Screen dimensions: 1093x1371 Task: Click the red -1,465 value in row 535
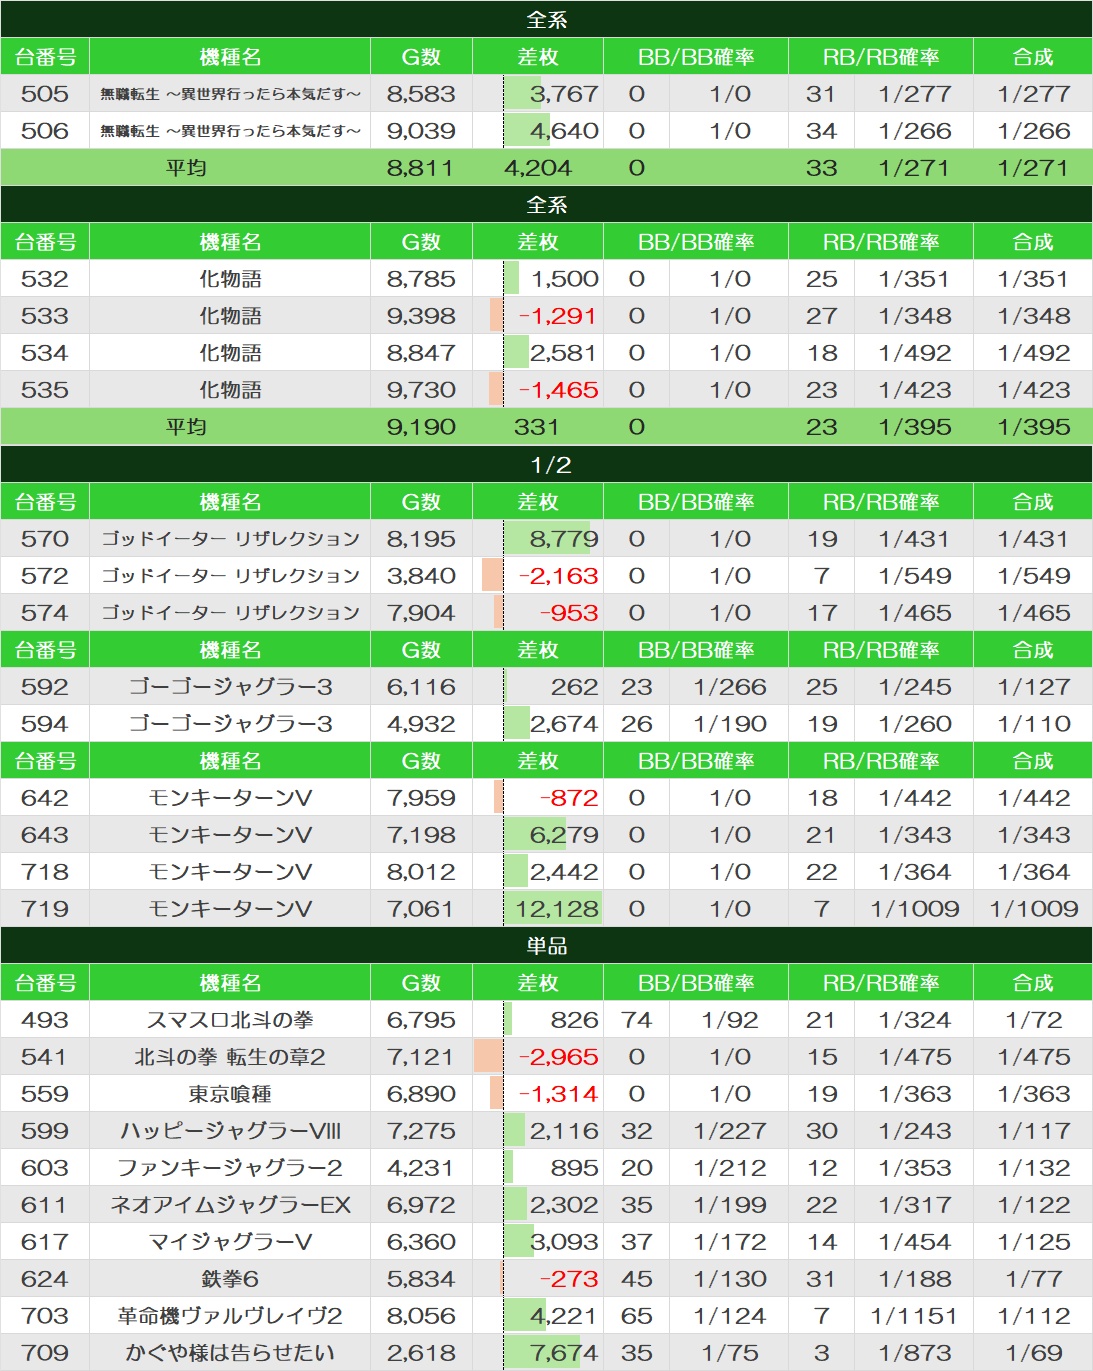[x=558, y=390]
